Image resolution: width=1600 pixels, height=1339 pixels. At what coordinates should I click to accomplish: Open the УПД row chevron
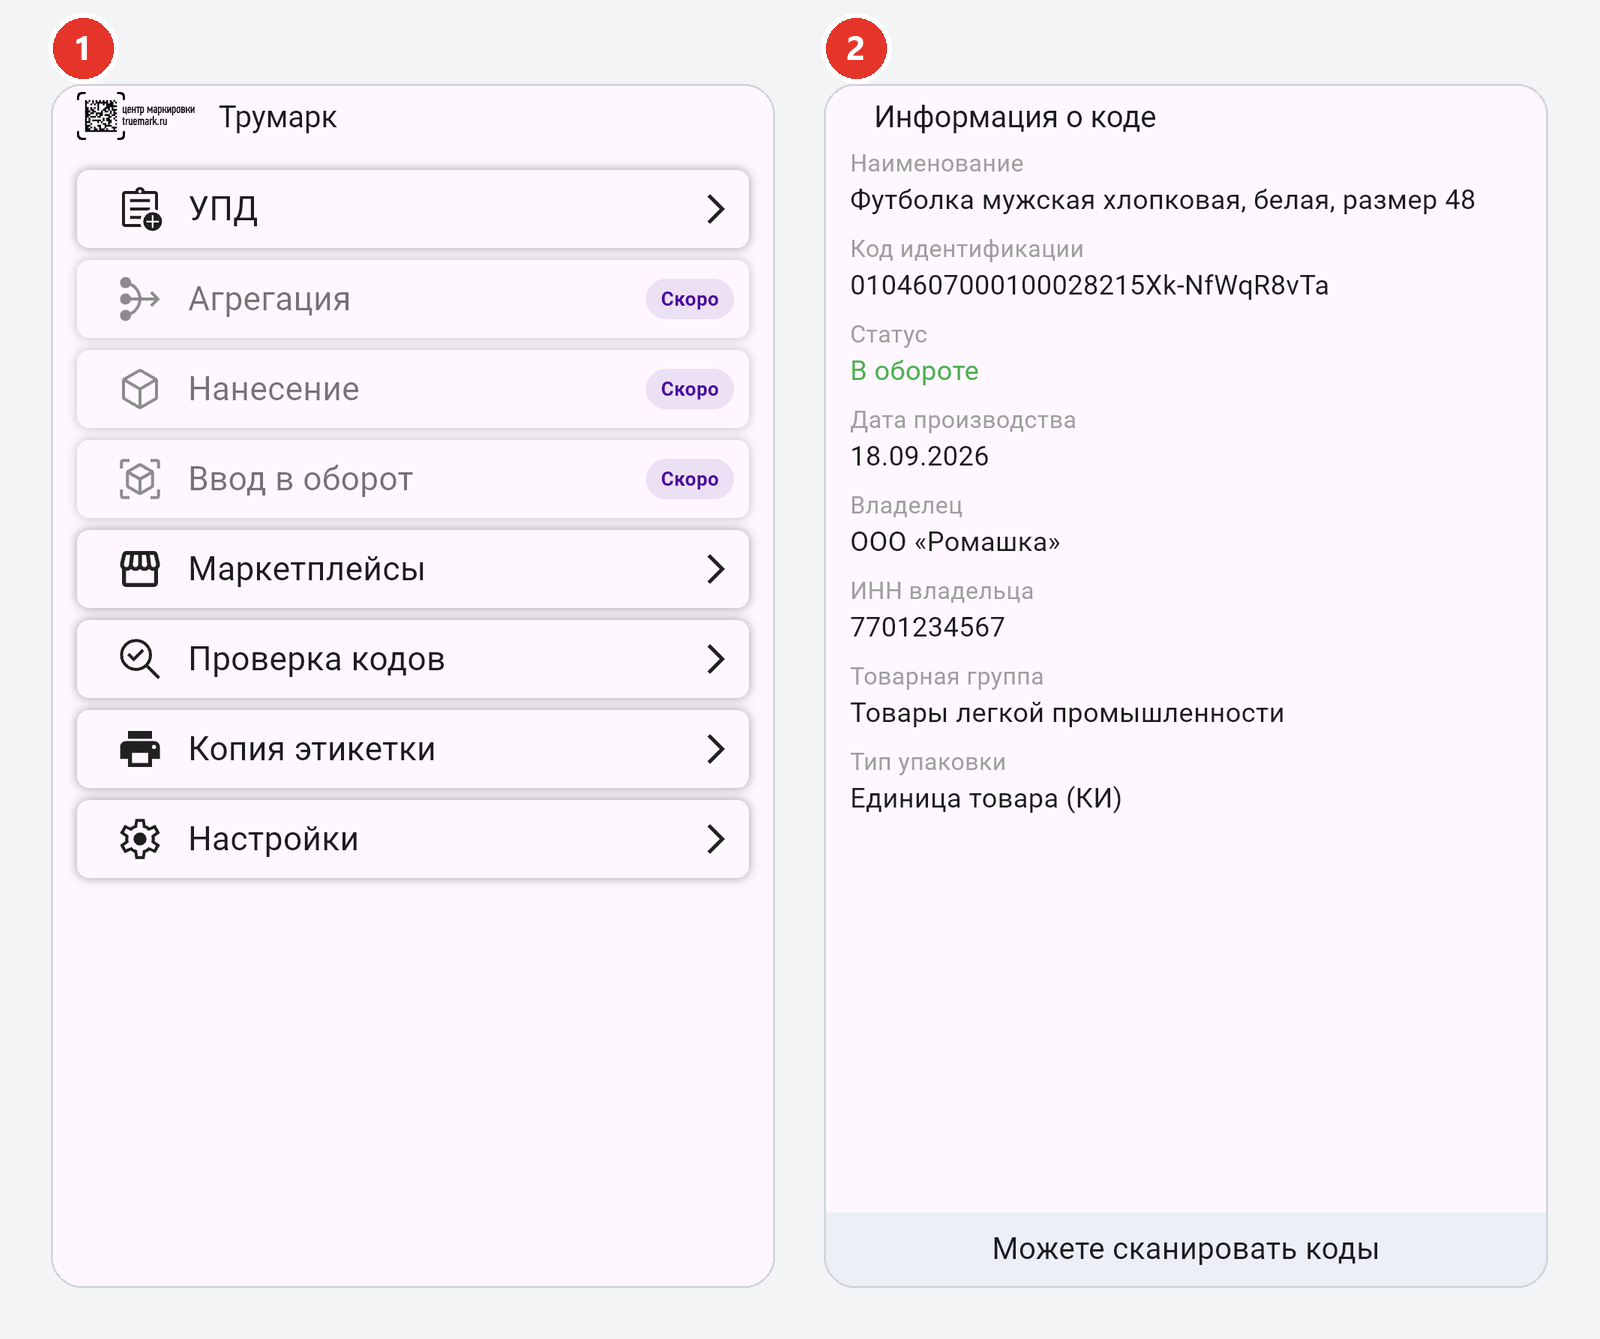pyautogui.click(x=716, y=209)
